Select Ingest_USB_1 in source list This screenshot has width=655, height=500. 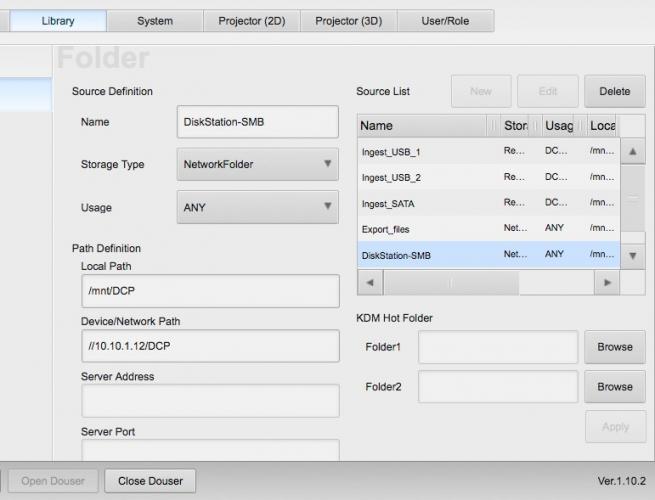pos(427,152)
